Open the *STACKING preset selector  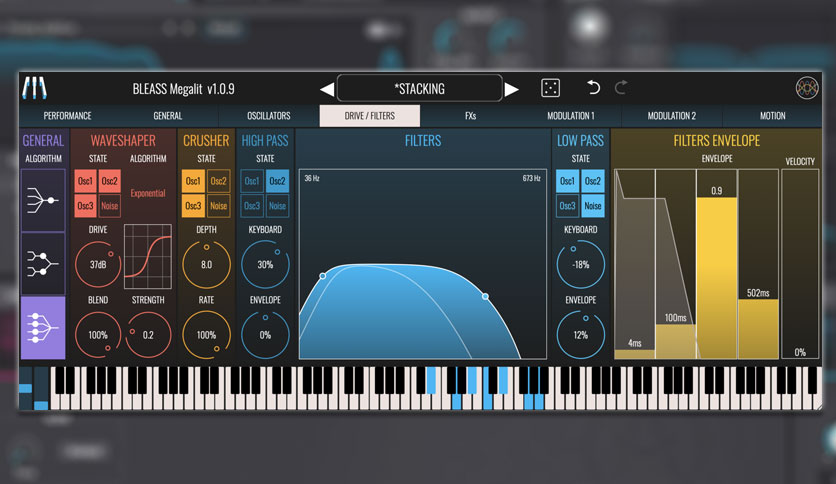[x=420, y=88]
